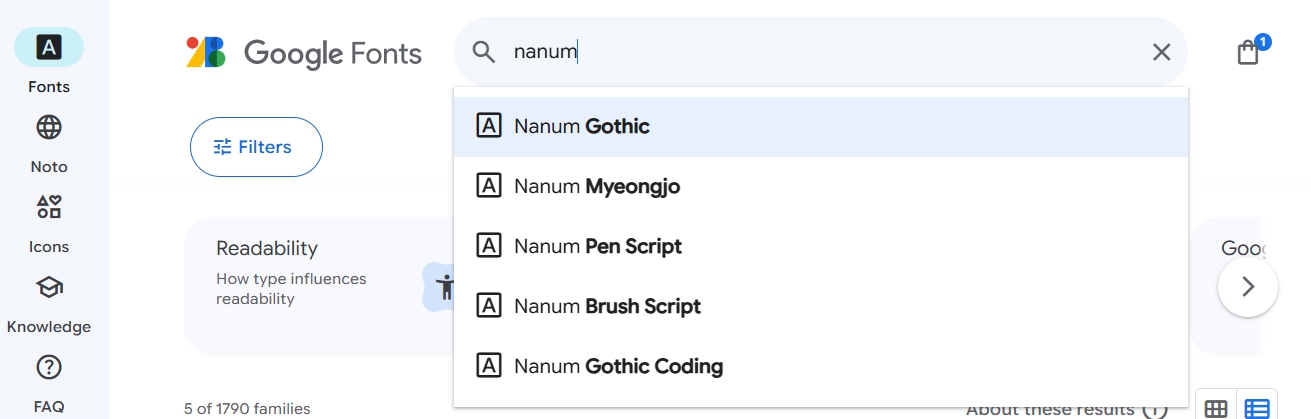The height and width of the screenshot is (419, 1311).
Task: Switch to grid view layout
Action: coord(1216,408)
